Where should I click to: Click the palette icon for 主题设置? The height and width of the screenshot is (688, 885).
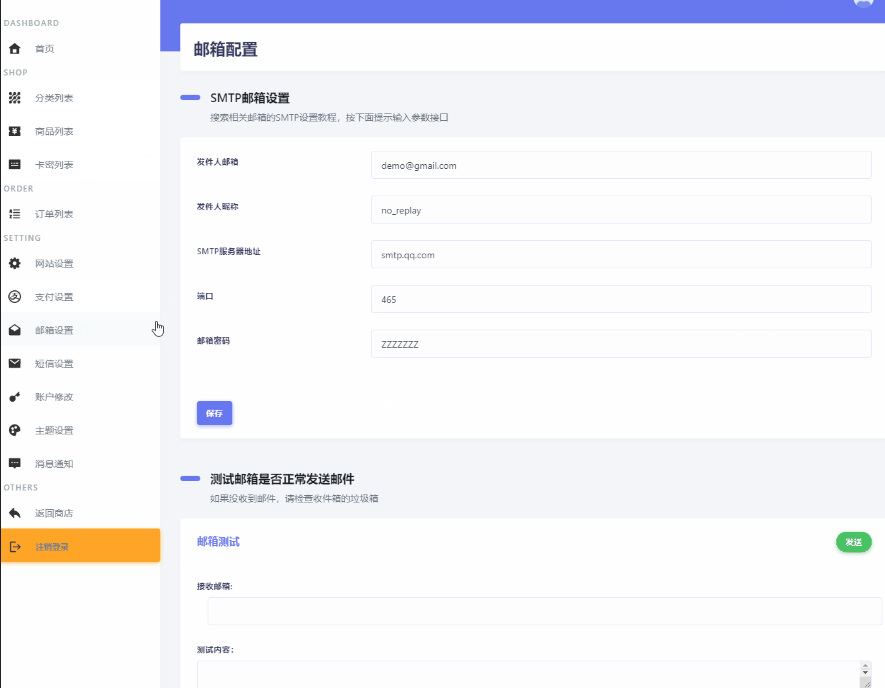pyautogui.click(x=15, y=430)
